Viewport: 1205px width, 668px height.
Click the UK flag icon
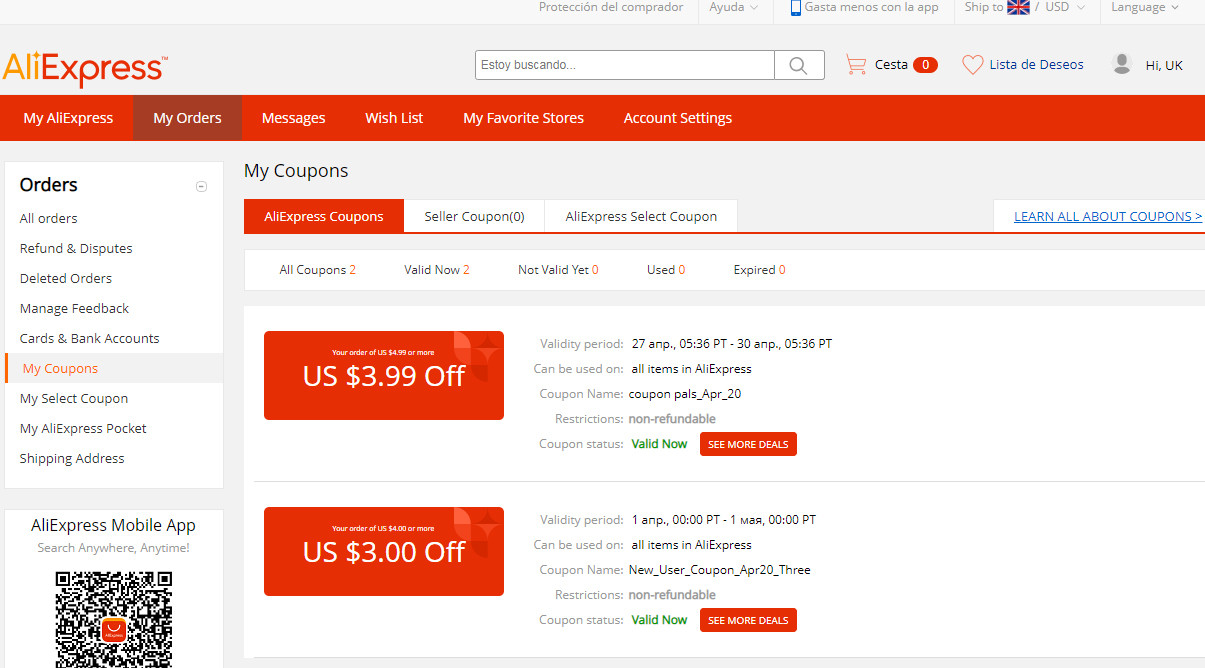click(x=1018, y=7)
